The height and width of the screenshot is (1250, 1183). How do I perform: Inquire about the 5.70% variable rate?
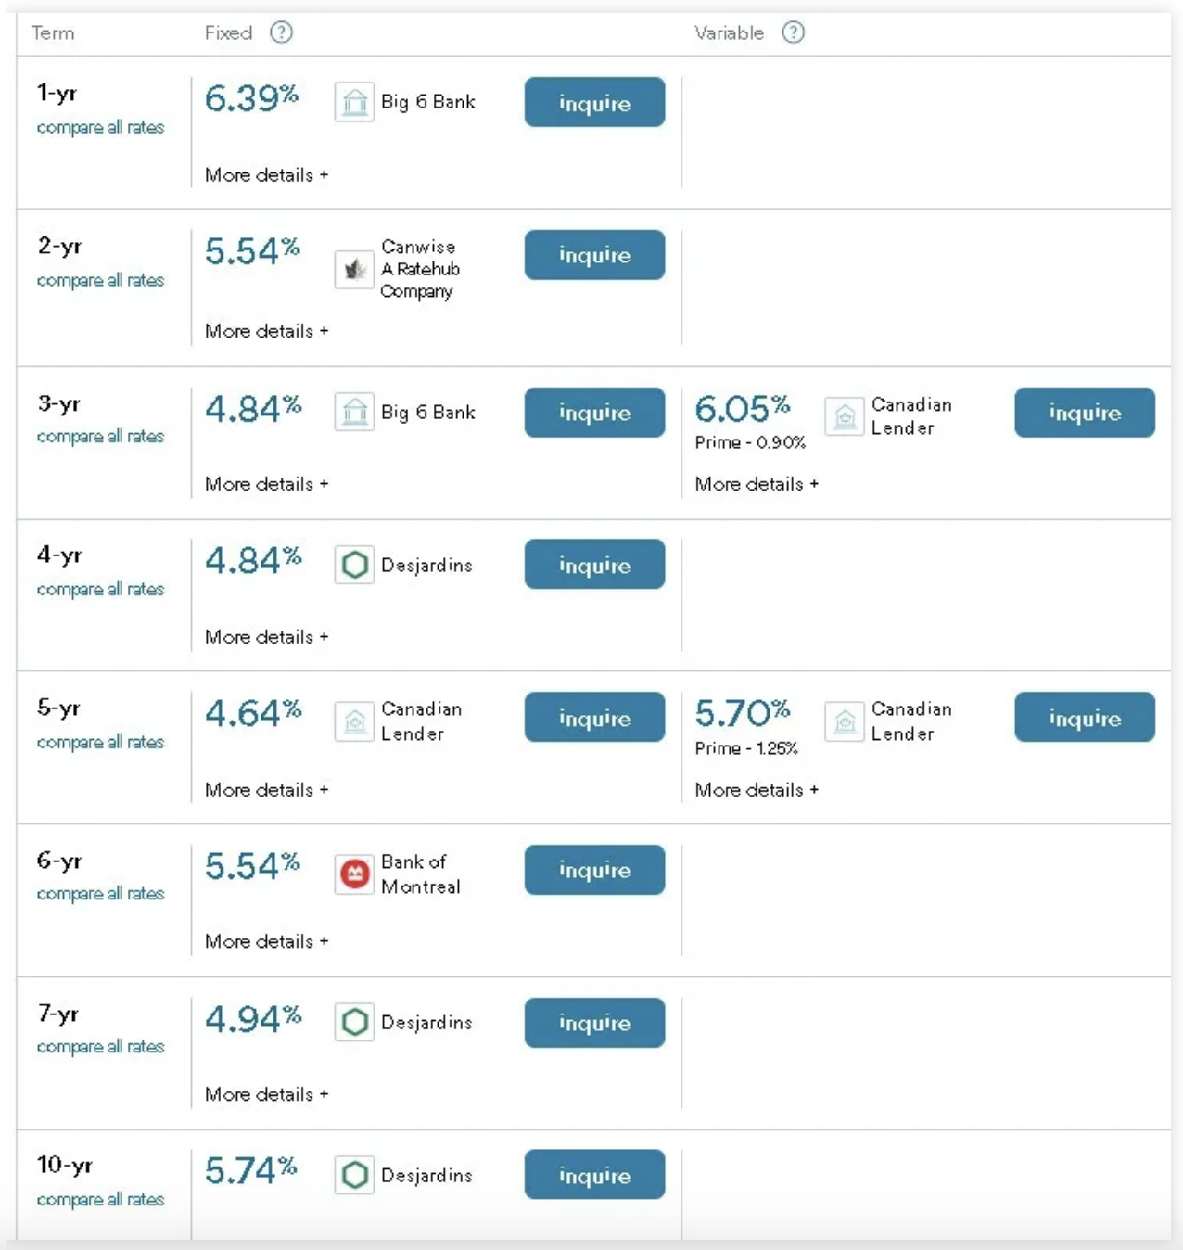click(x=1084, y=718)
